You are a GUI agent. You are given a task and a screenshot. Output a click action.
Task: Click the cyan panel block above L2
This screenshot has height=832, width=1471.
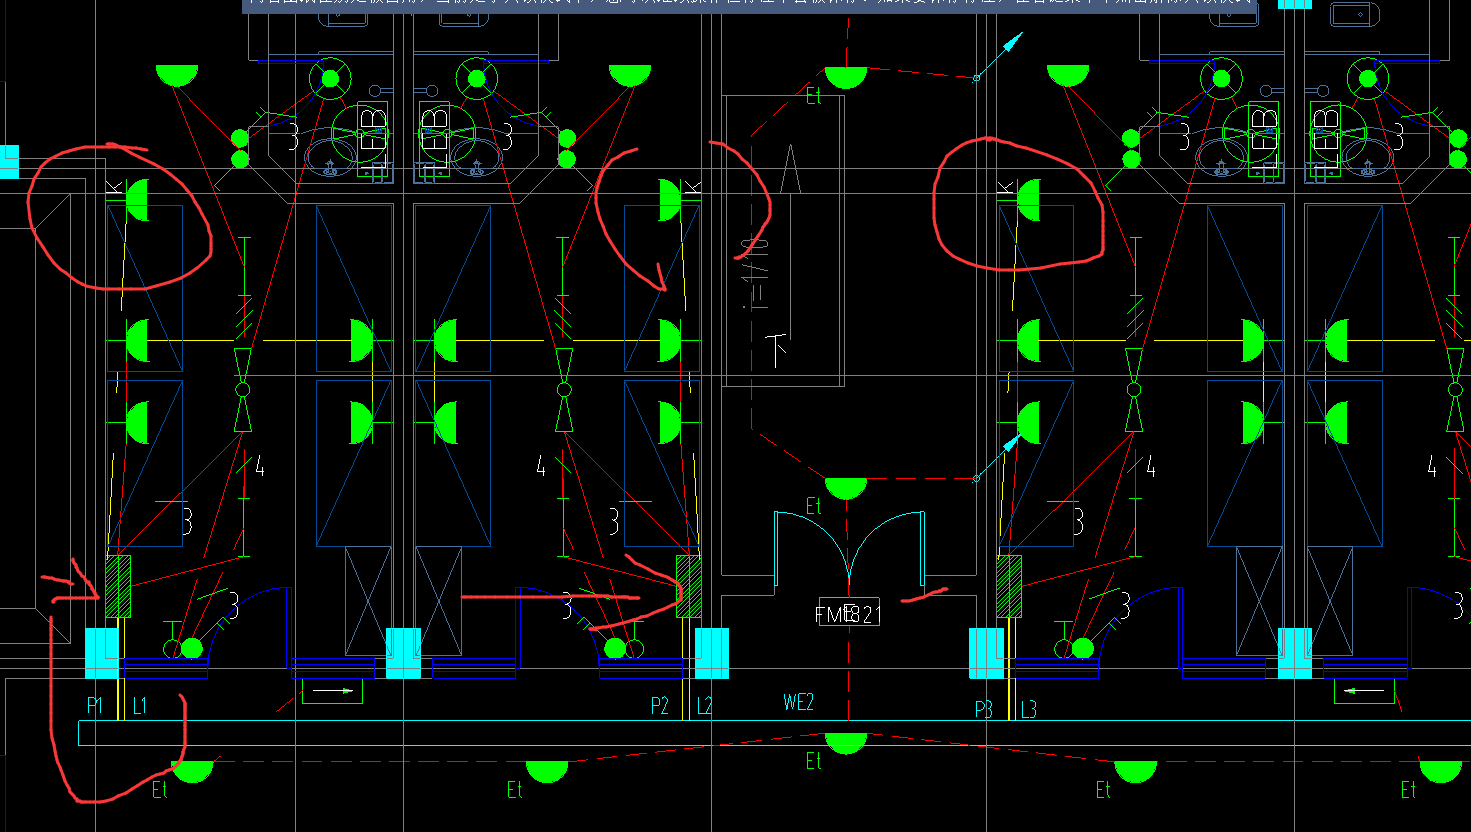712,653
